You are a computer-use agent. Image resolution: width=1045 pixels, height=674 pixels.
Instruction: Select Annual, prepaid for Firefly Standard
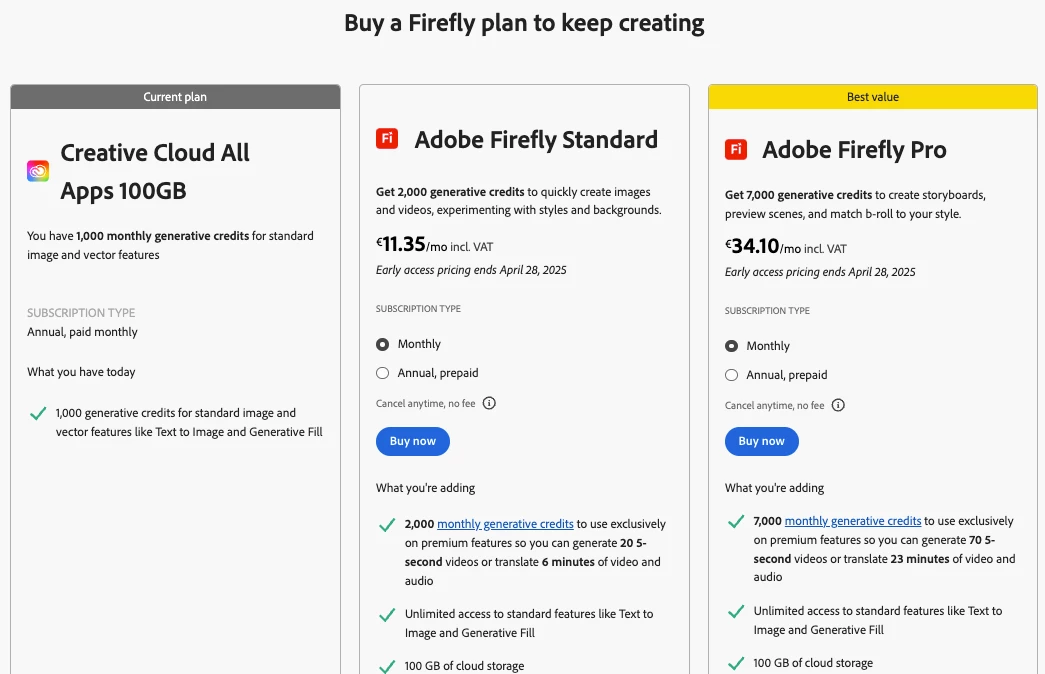click(x=383, y=373)
